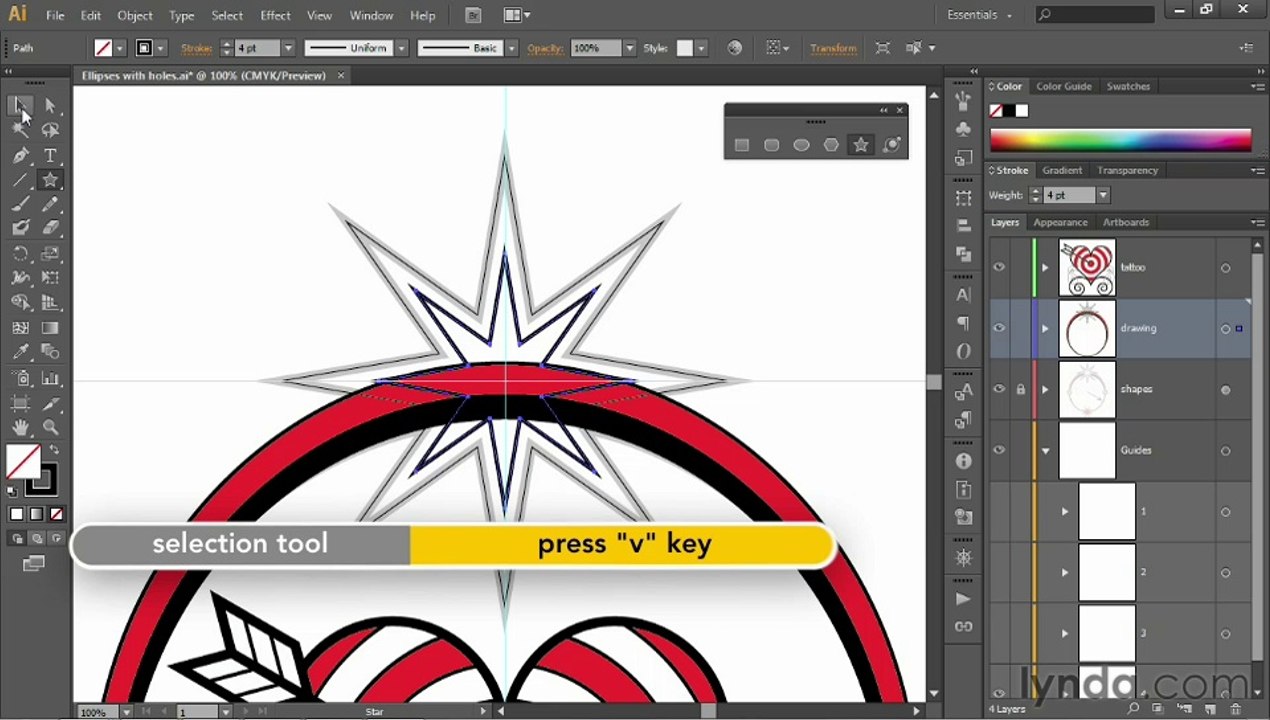Click target circle of Guides layer
This screenshot has width=1270, height=720.
point(1226,451)
